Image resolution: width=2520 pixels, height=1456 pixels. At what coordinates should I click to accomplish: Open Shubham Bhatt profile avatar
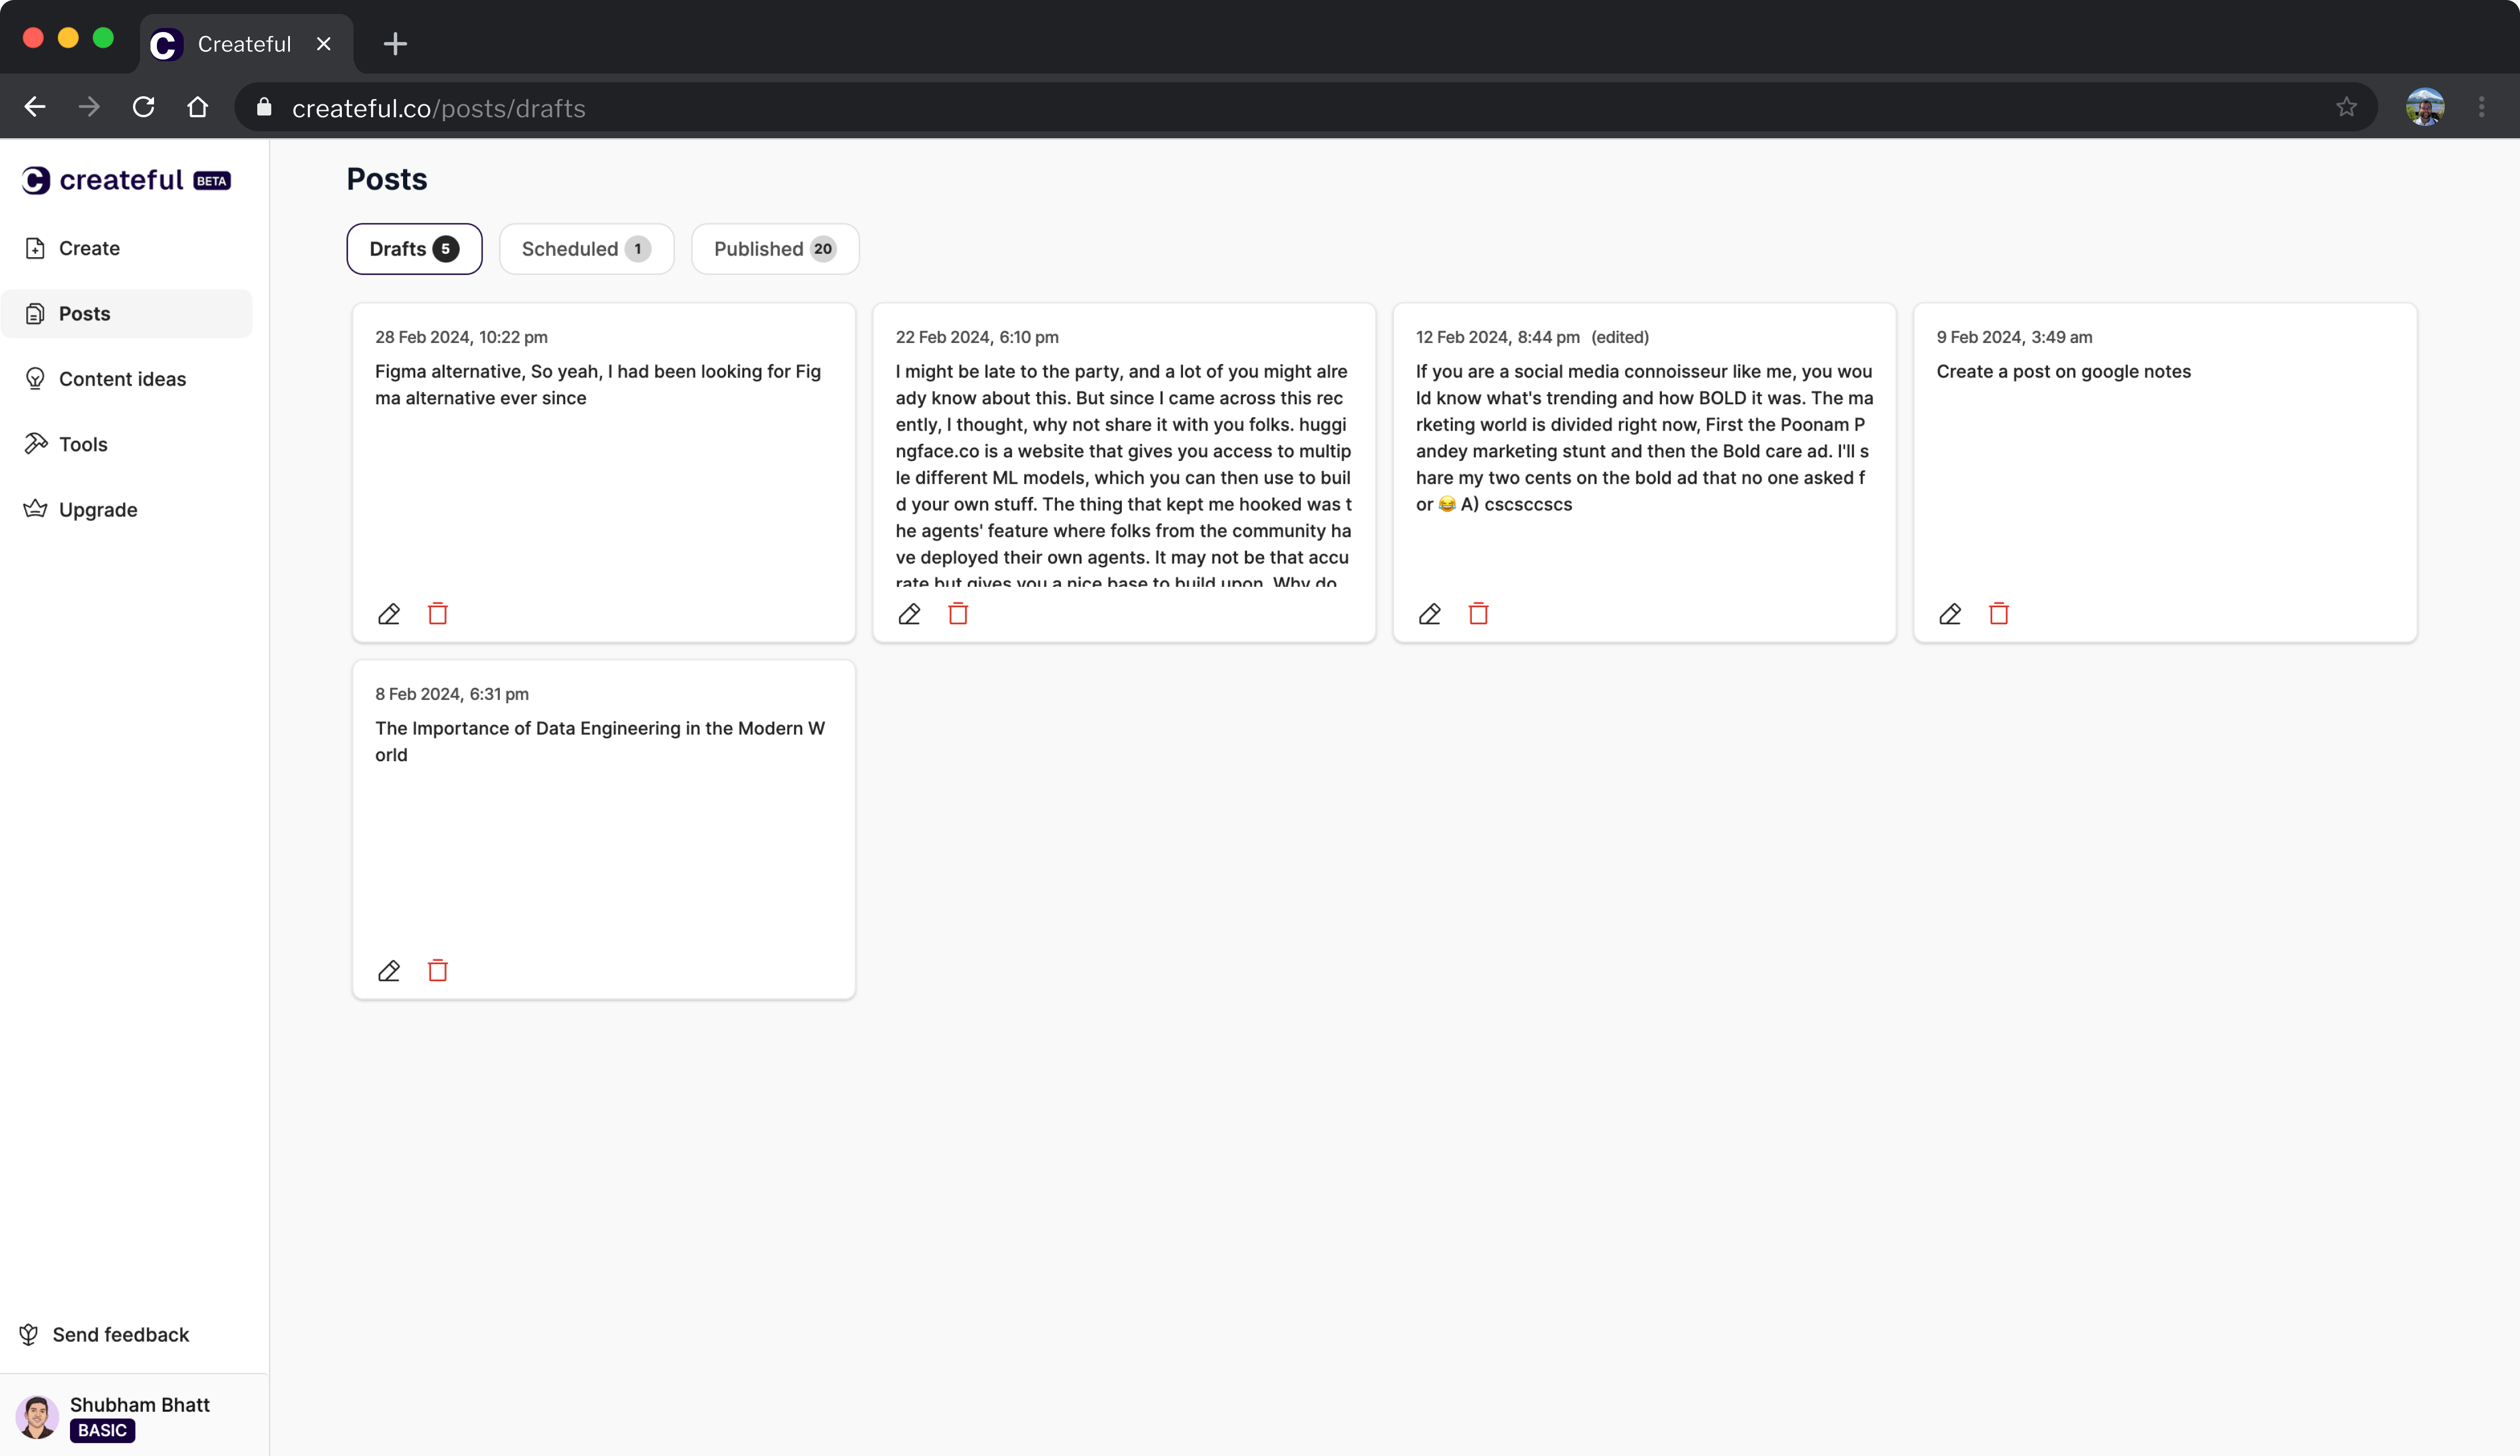point(37,1417)
